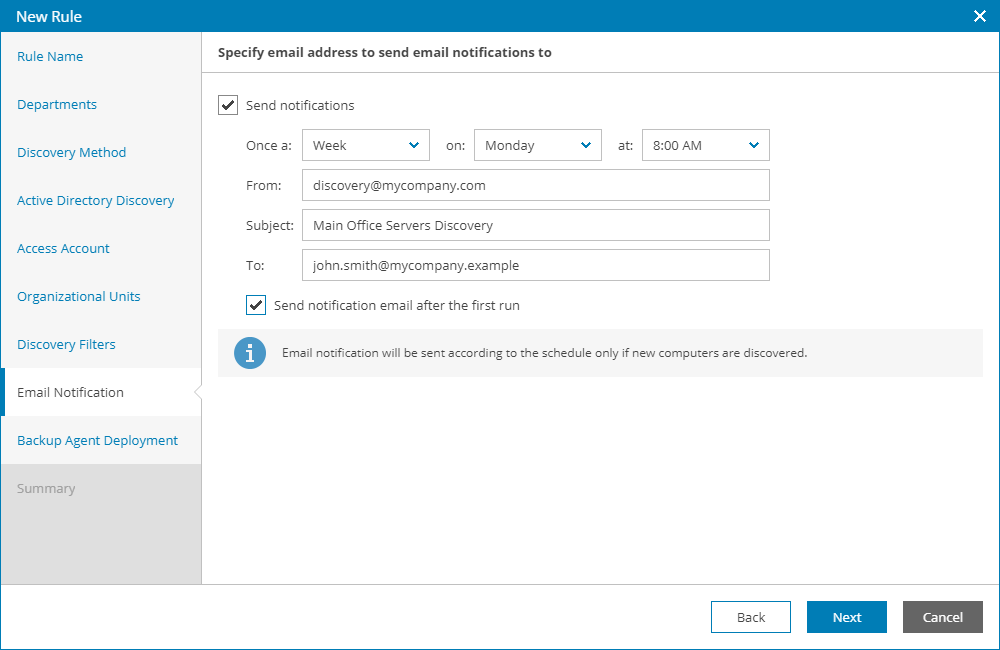
Task: Toggle Send notification email after first run
Action: (257, 305)
